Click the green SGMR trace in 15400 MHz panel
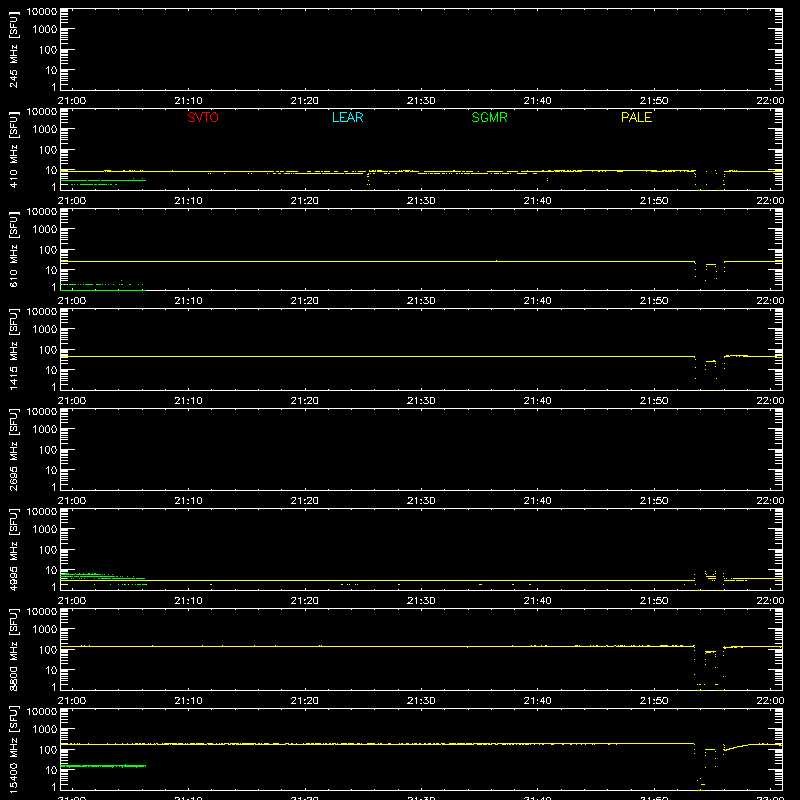Image resolution: width=800 pixels, height=800 pixels. coord(103,766)
